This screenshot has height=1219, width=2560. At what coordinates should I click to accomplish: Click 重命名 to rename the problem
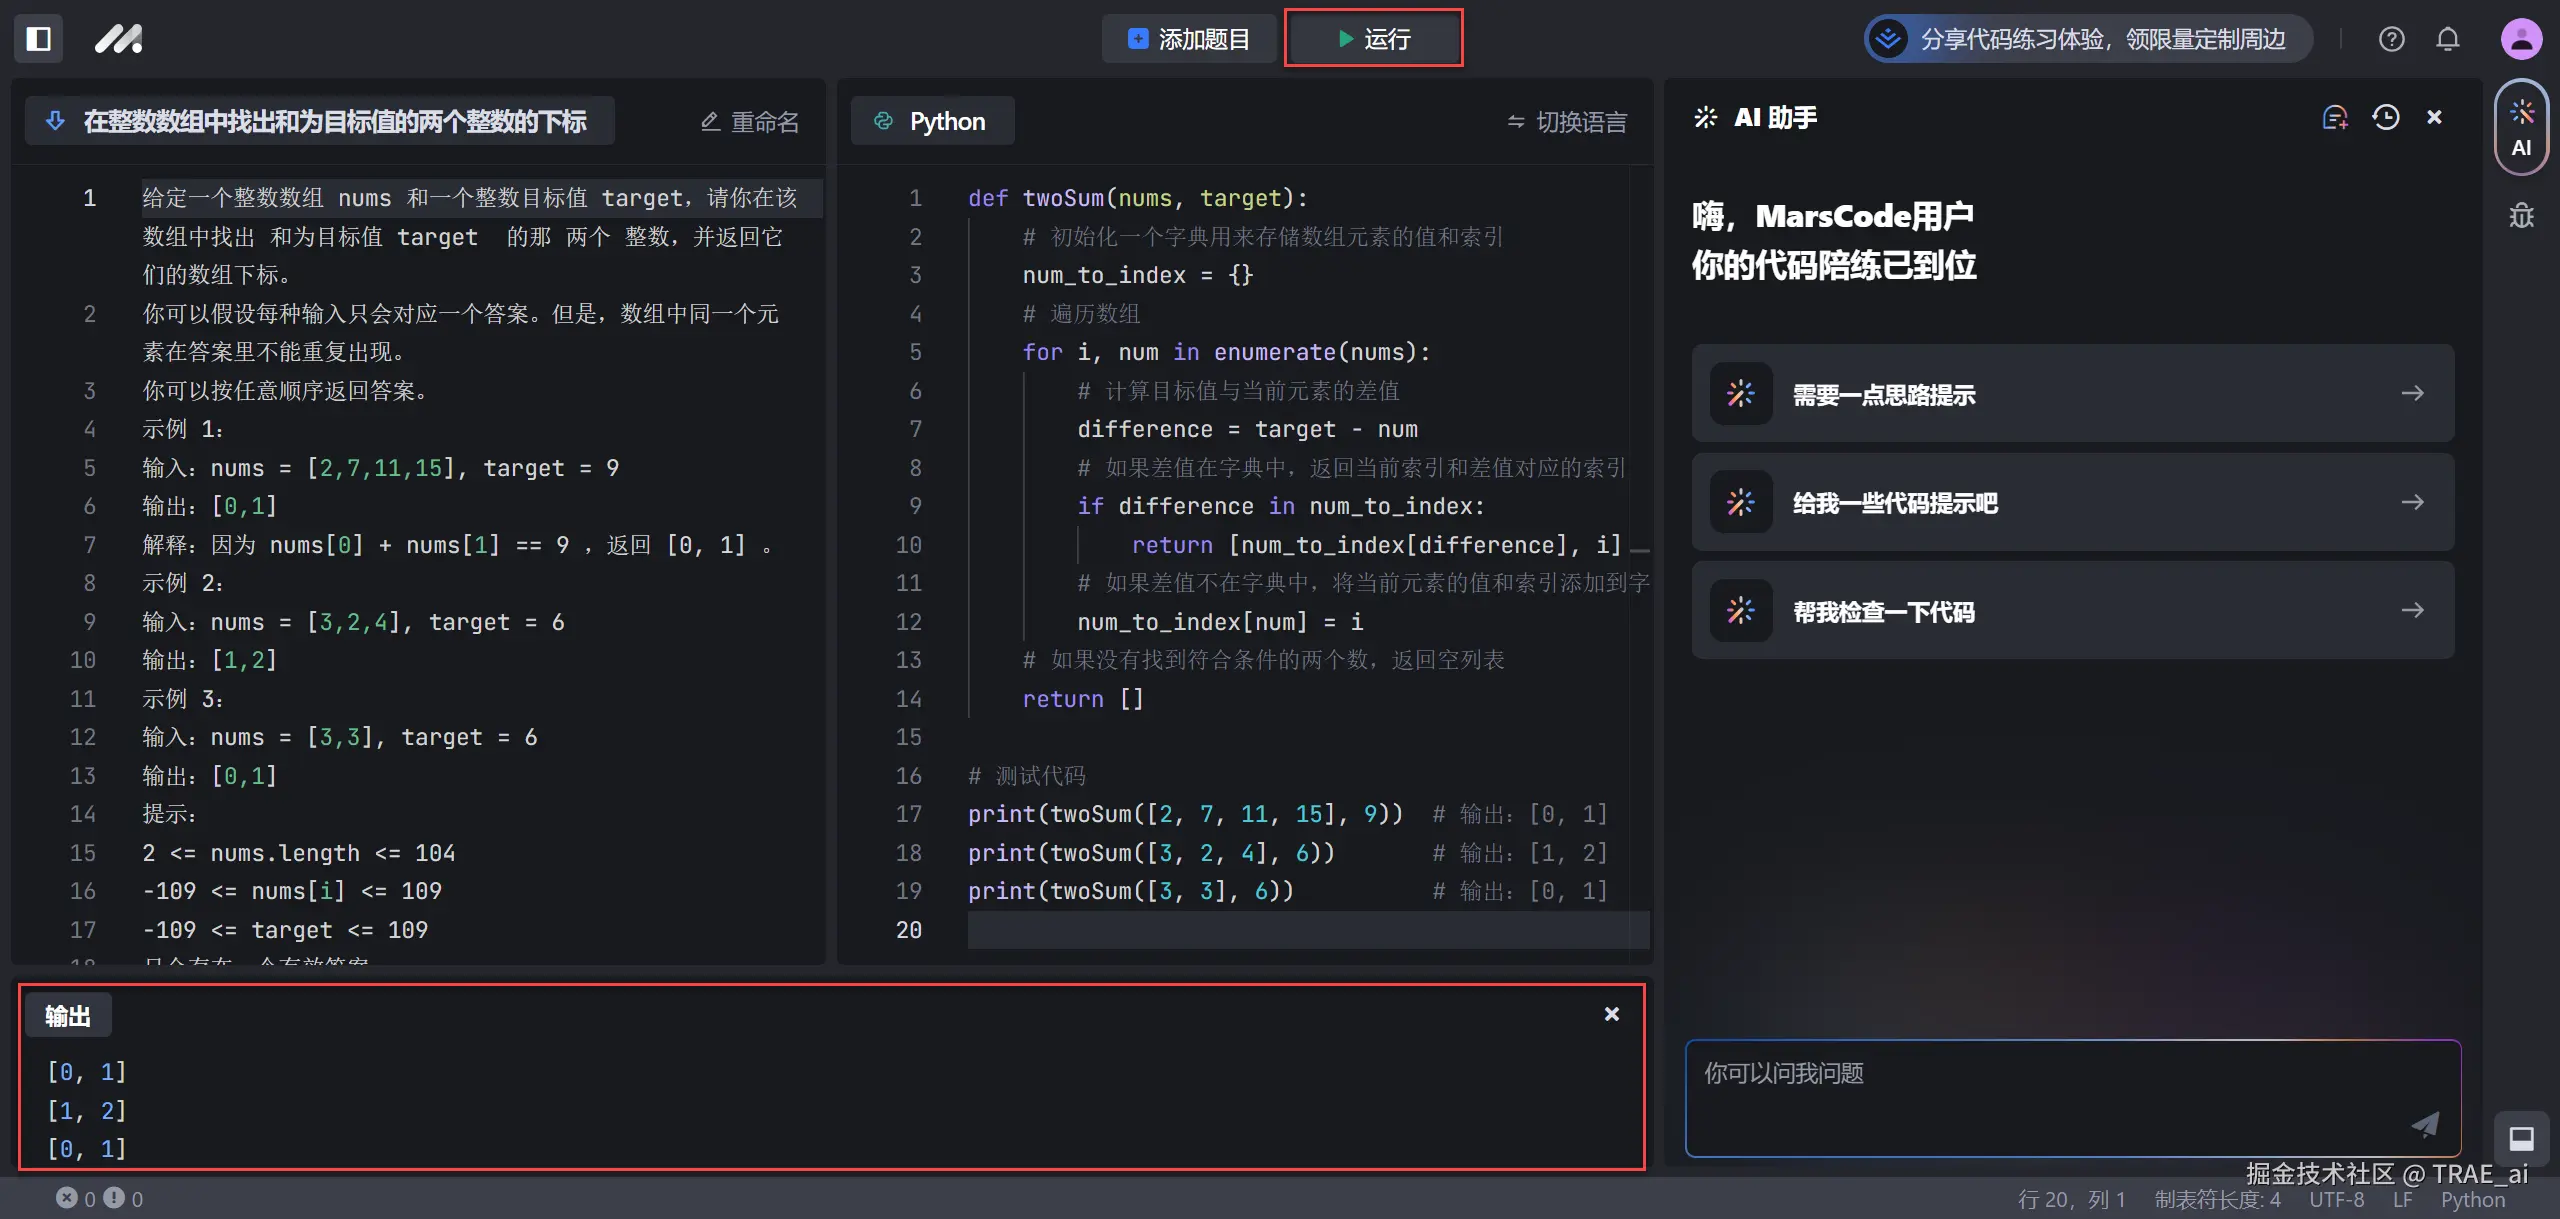click(x=750, y=122)
